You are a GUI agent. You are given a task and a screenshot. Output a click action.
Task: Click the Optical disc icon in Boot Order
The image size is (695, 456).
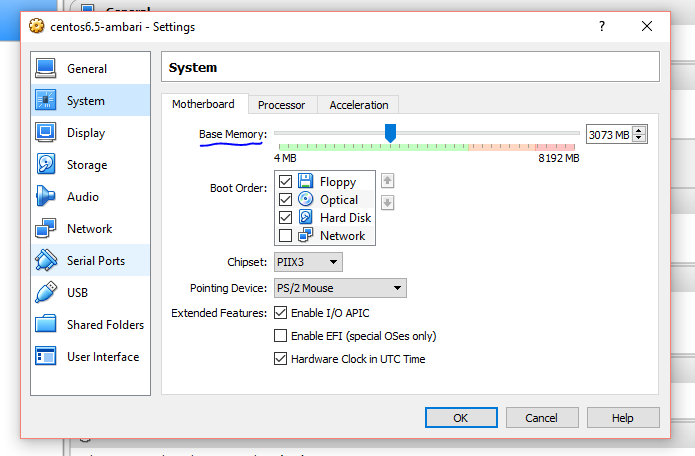click(x=305, y=199)
